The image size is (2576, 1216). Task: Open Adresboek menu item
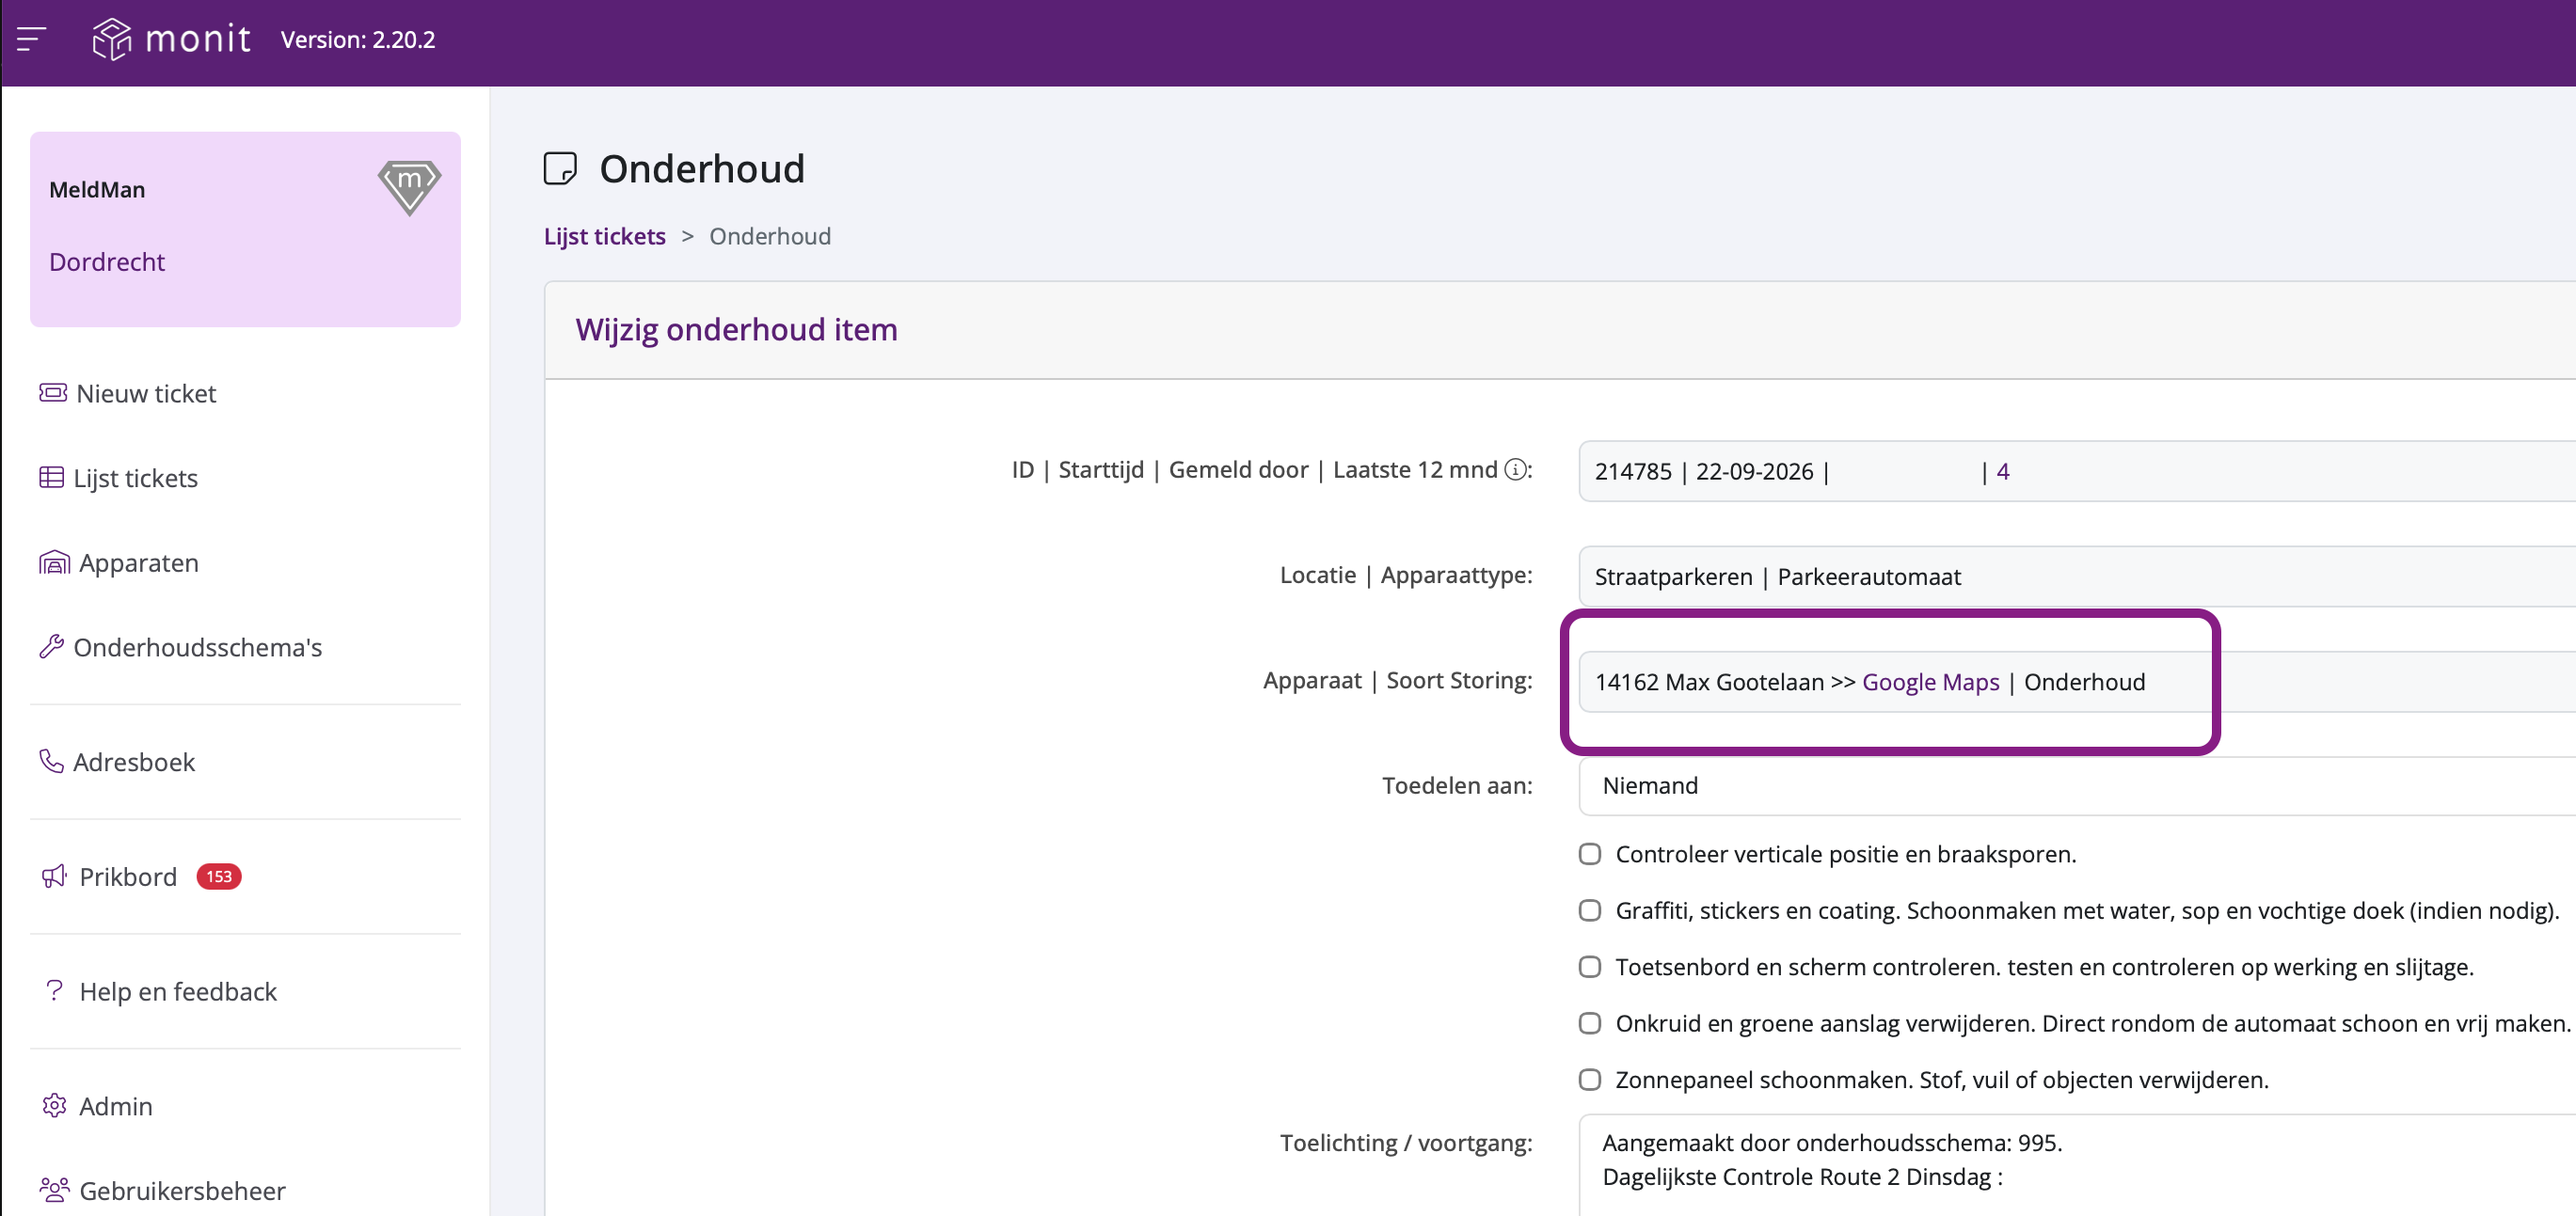134,762
